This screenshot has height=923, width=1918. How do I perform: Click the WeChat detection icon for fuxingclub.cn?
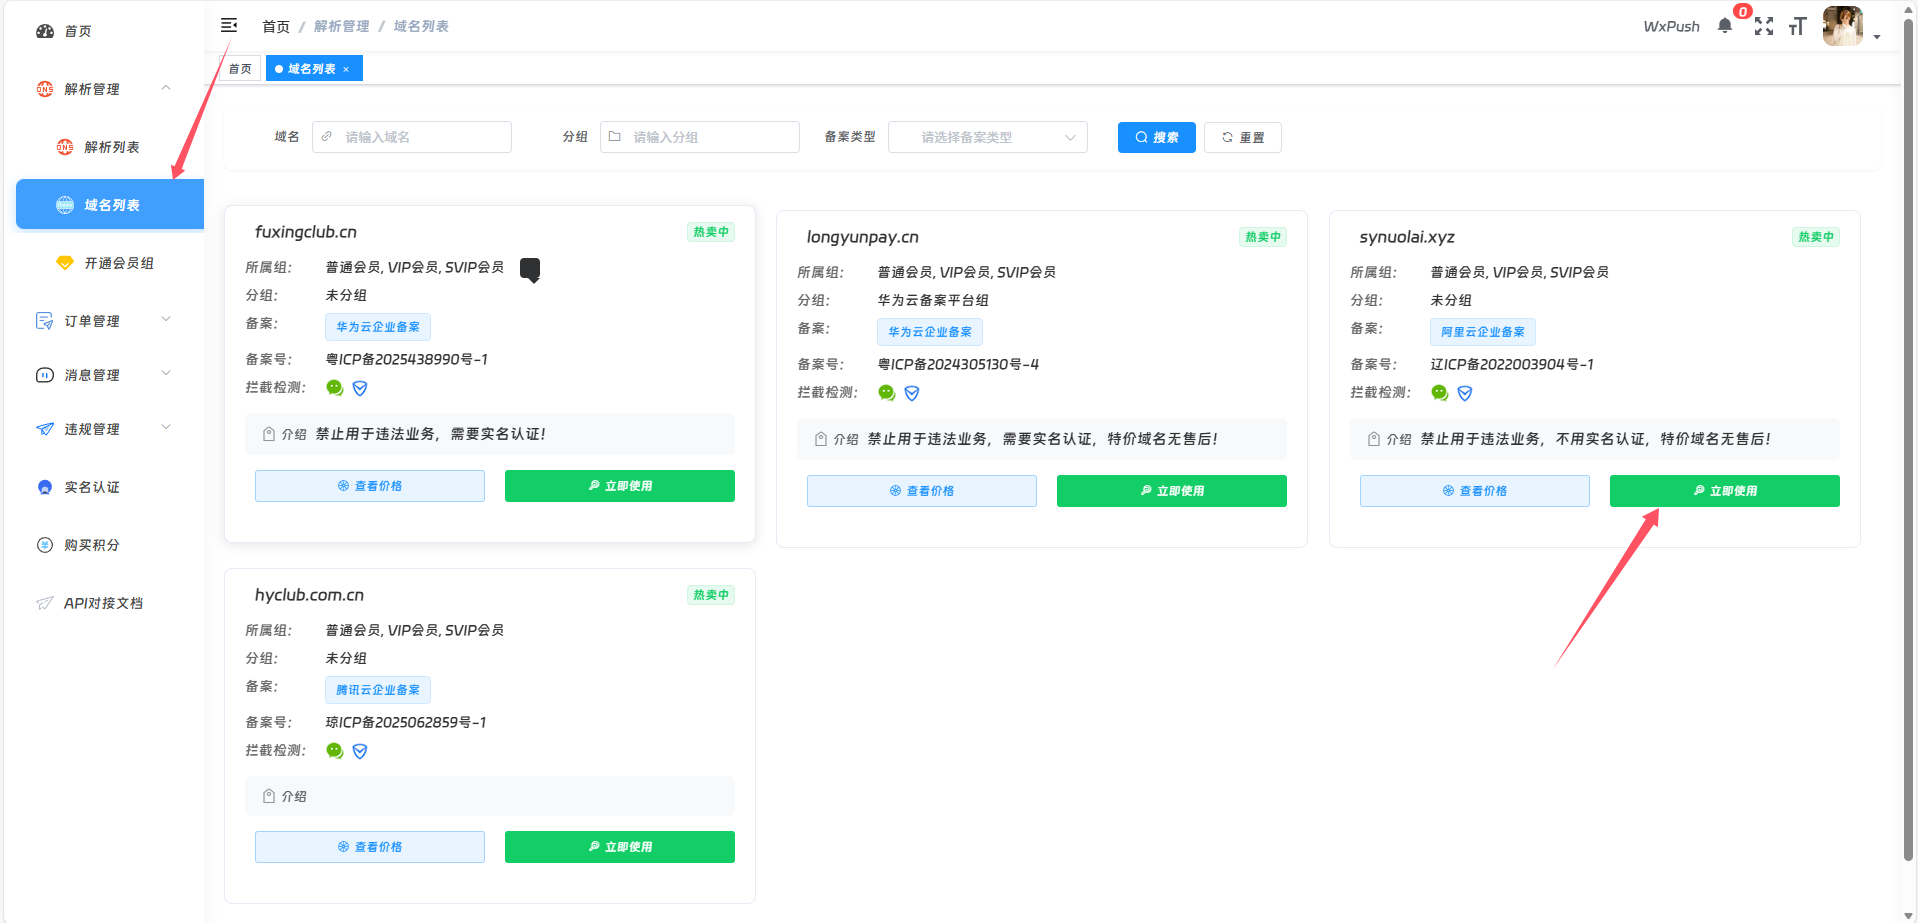335,388
